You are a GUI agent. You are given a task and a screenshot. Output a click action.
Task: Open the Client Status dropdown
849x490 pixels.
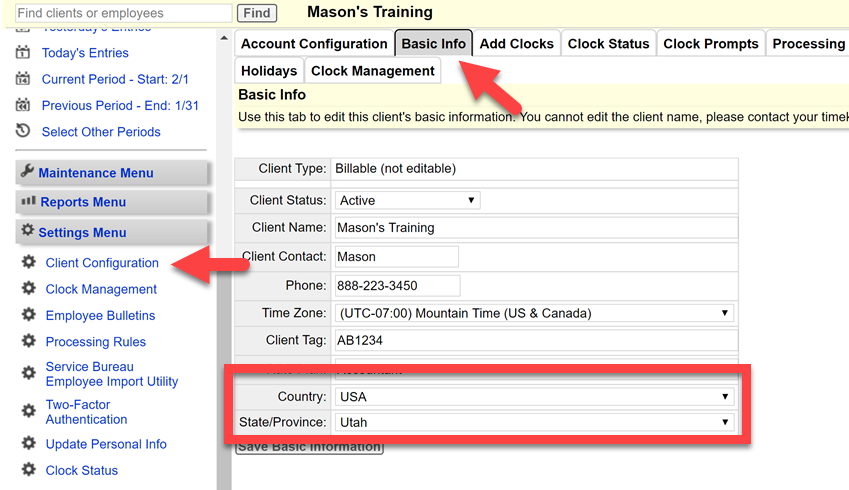tap(407, 200)
